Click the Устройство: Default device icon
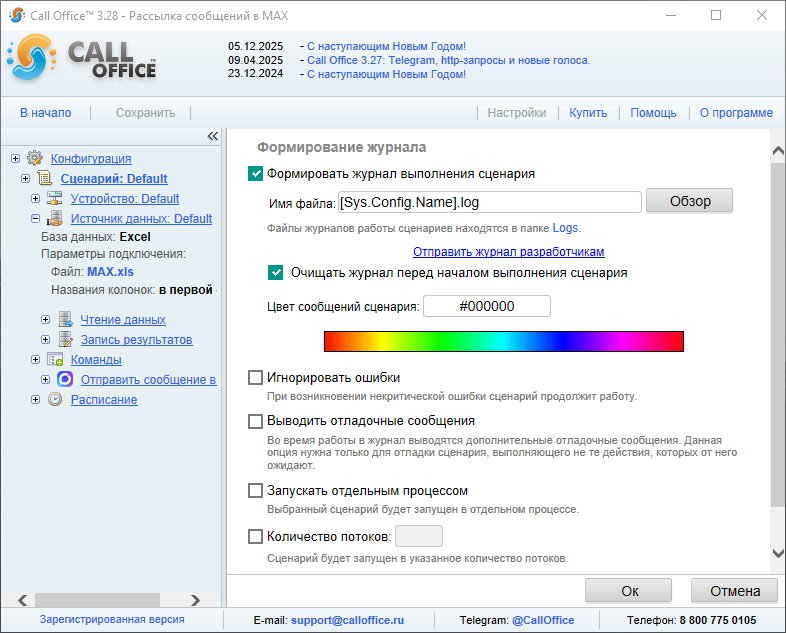This screenshot has height=633, width=786. (x=55, y=198)
